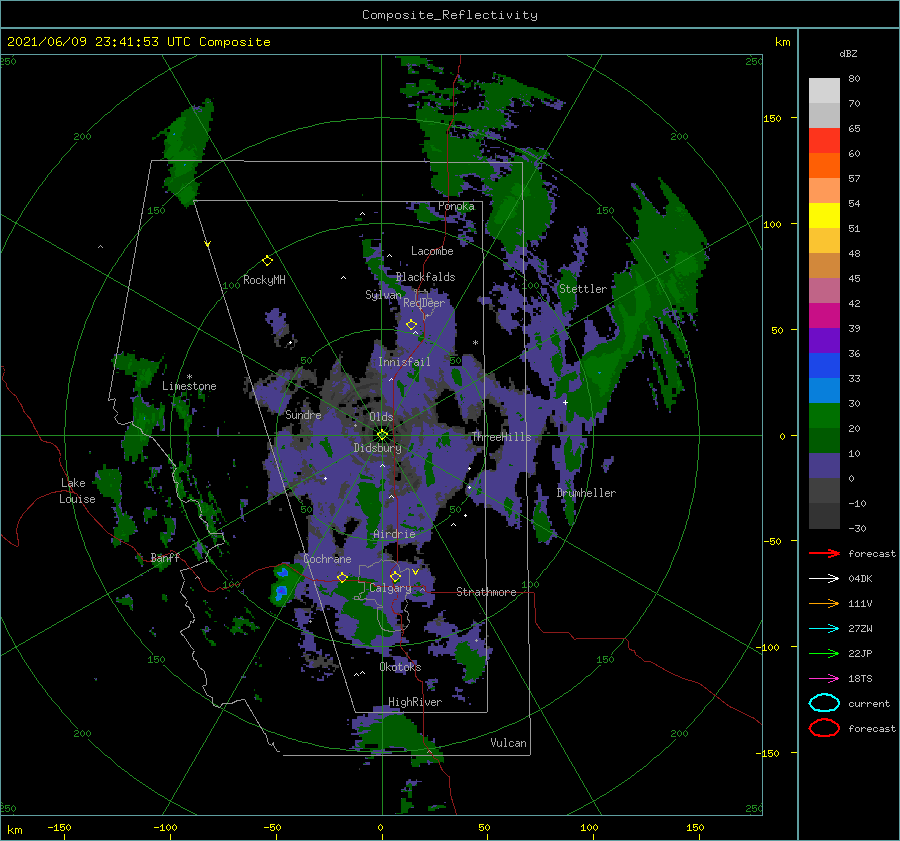900x841 pixels.
Task: Click the yellow radar-center marker at Olds
Action: (382, 435)
